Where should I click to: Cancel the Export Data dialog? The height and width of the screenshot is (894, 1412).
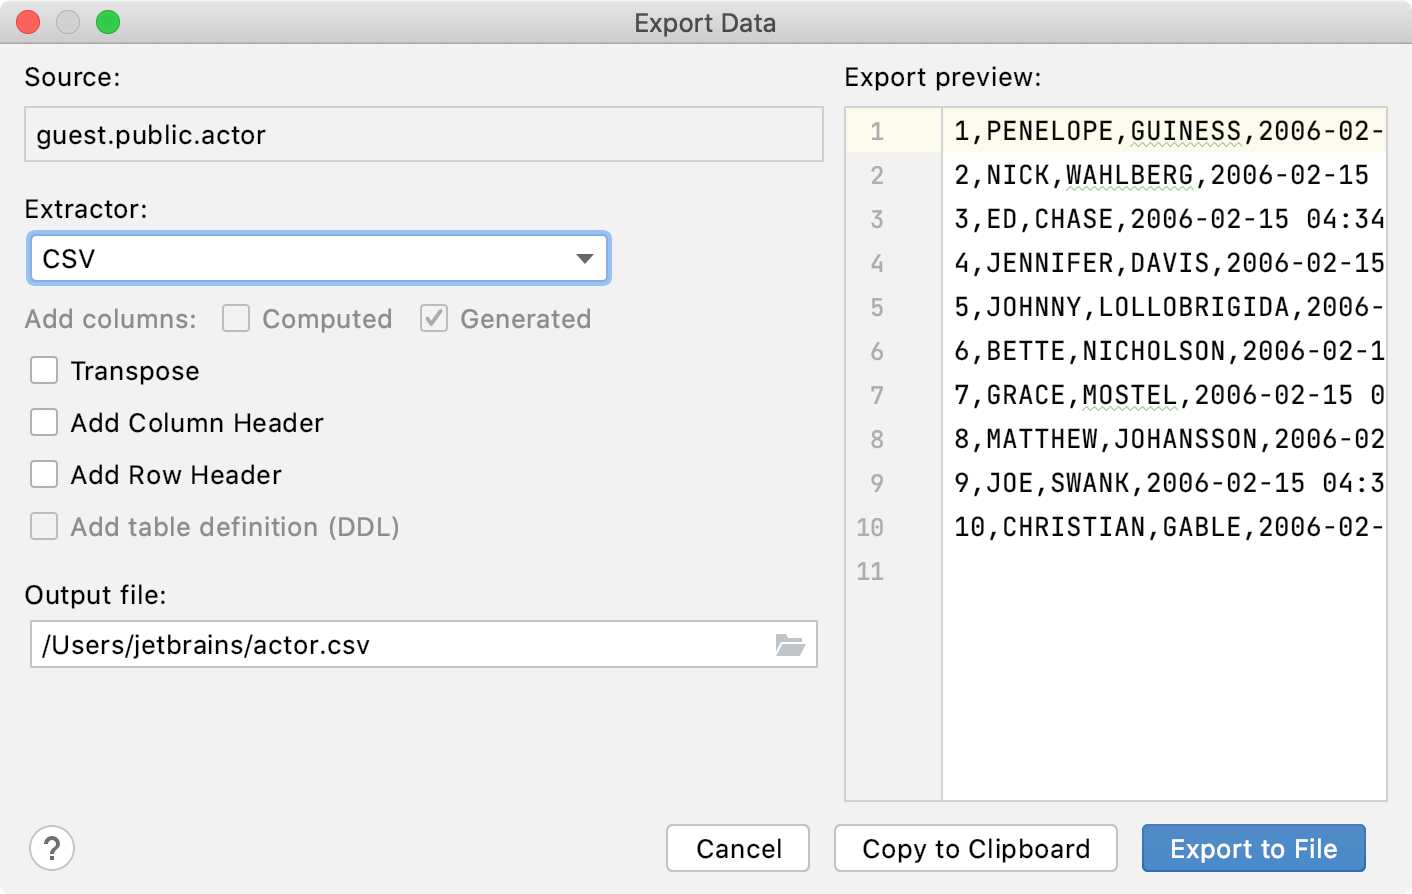pos(738,849)
